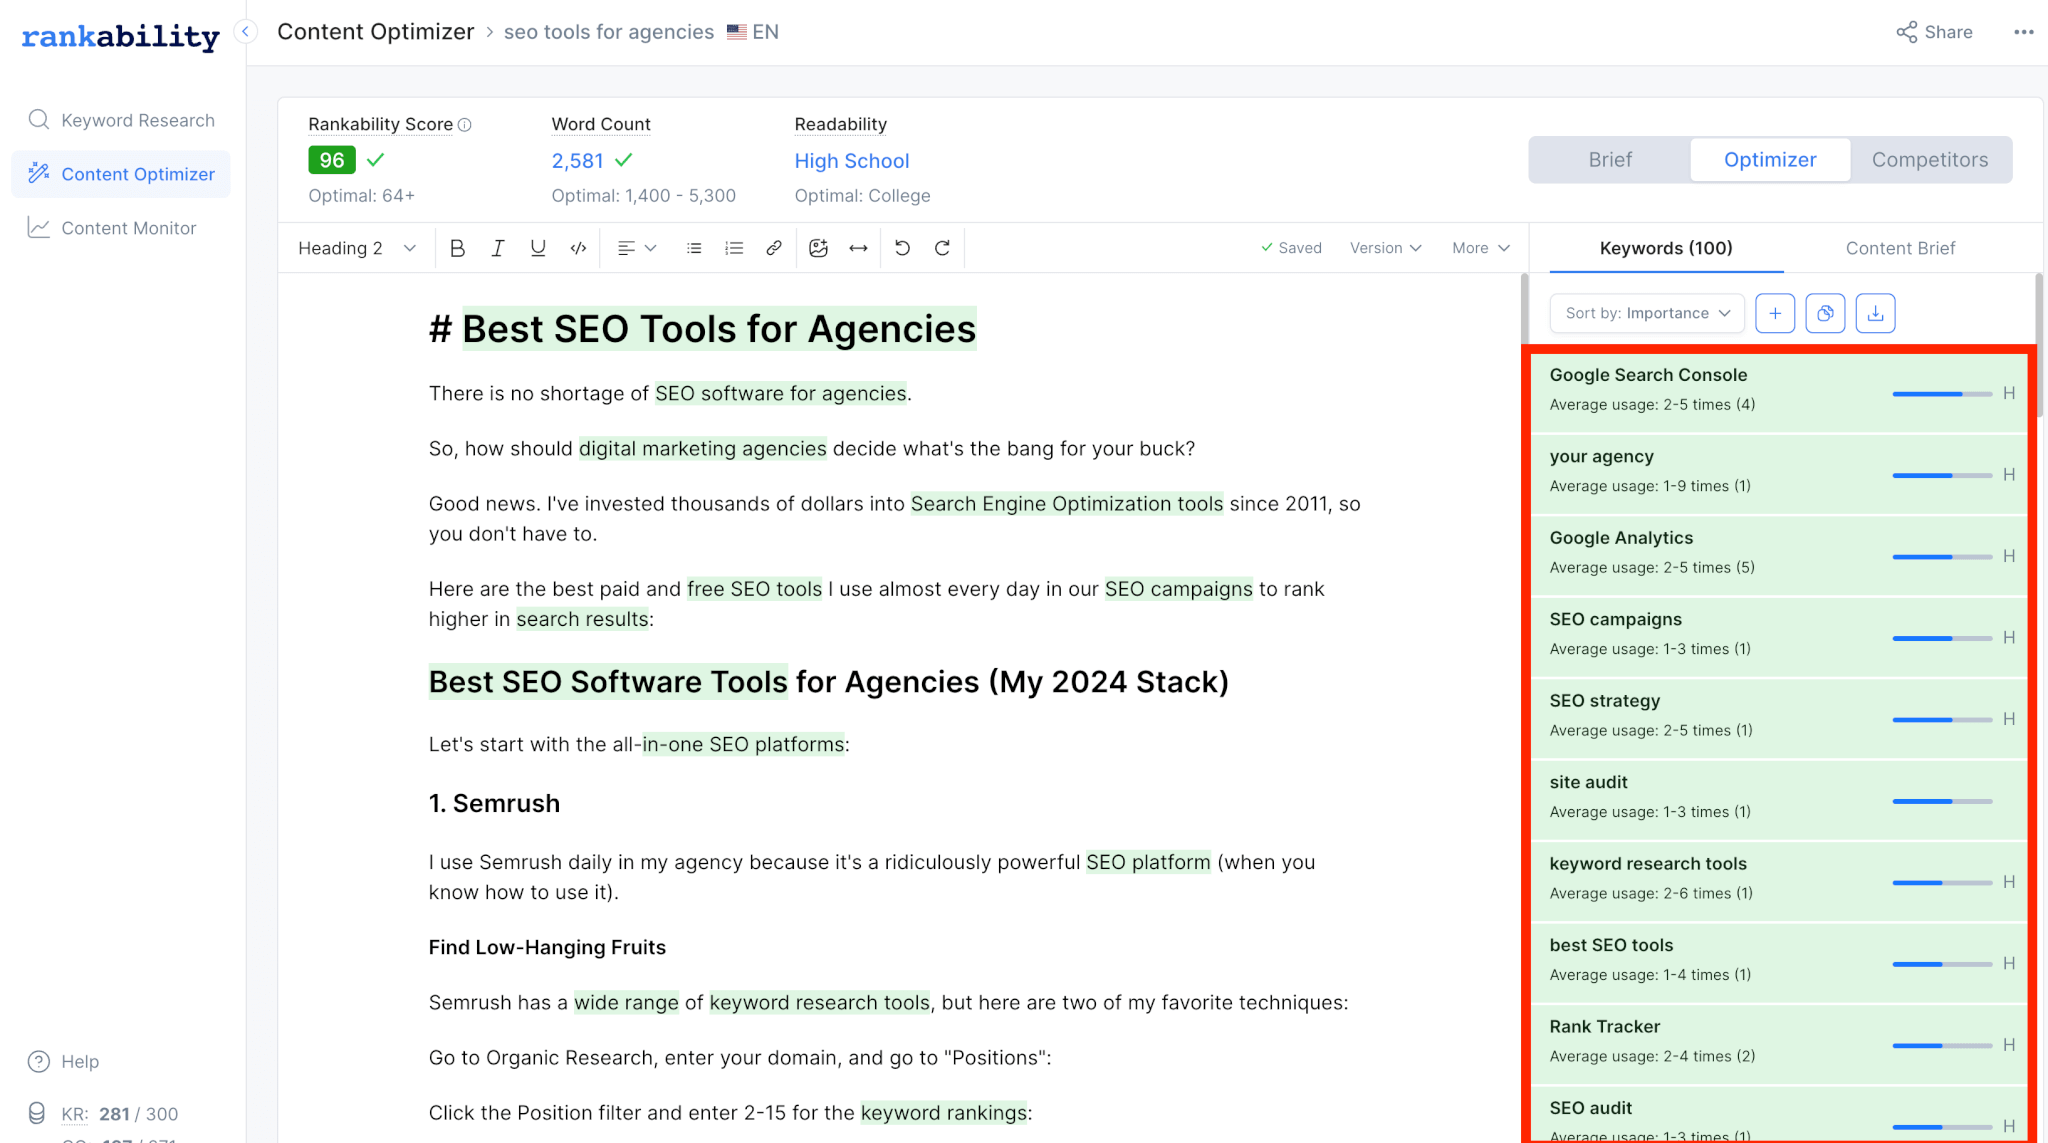Open the Sort by Importance dropdown
Screen dimensions: 2048x1143
[1647, 313]
